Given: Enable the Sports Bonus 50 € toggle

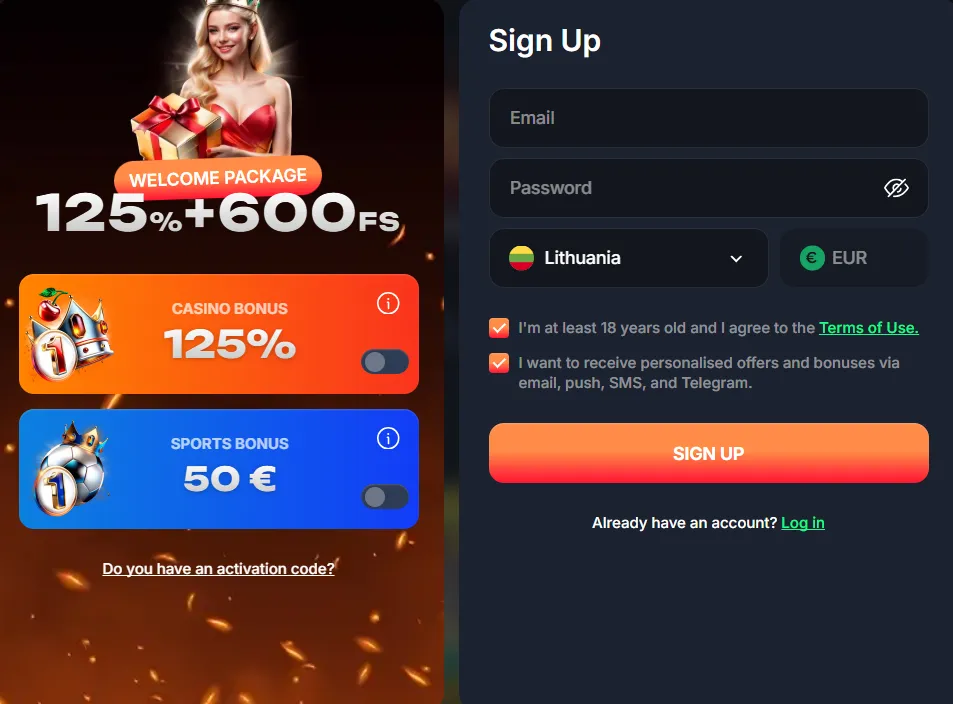Looking at the screenshot, I should (385, 497).
